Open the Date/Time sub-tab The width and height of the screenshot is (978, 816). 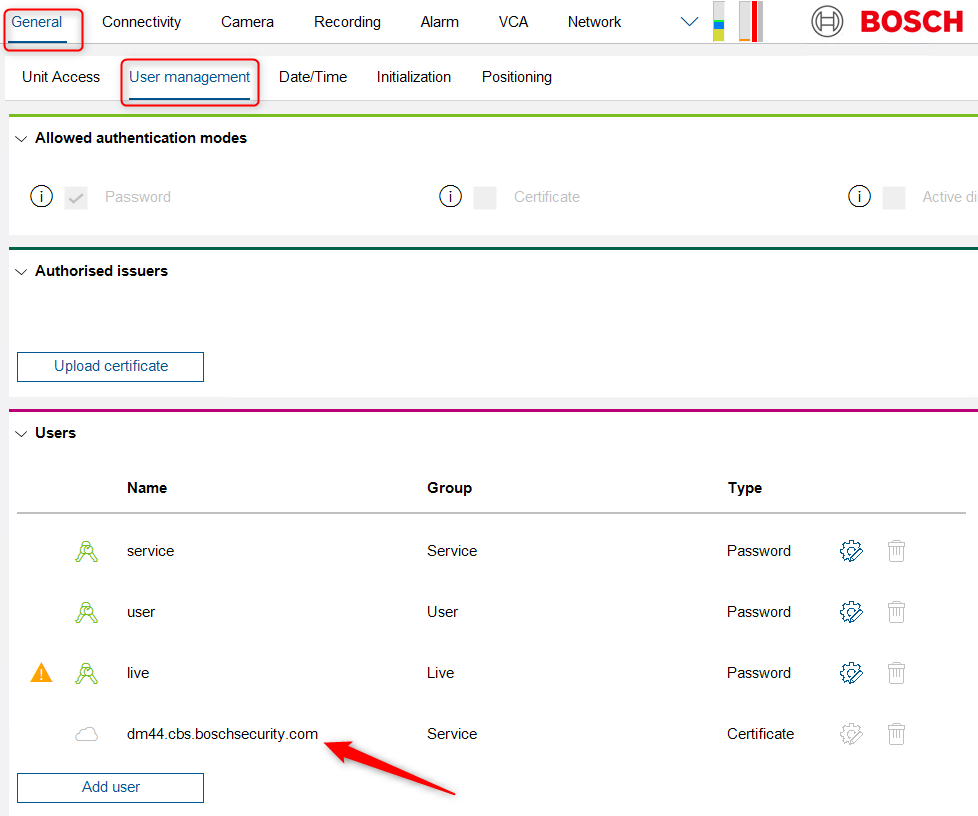pos(313,77)
